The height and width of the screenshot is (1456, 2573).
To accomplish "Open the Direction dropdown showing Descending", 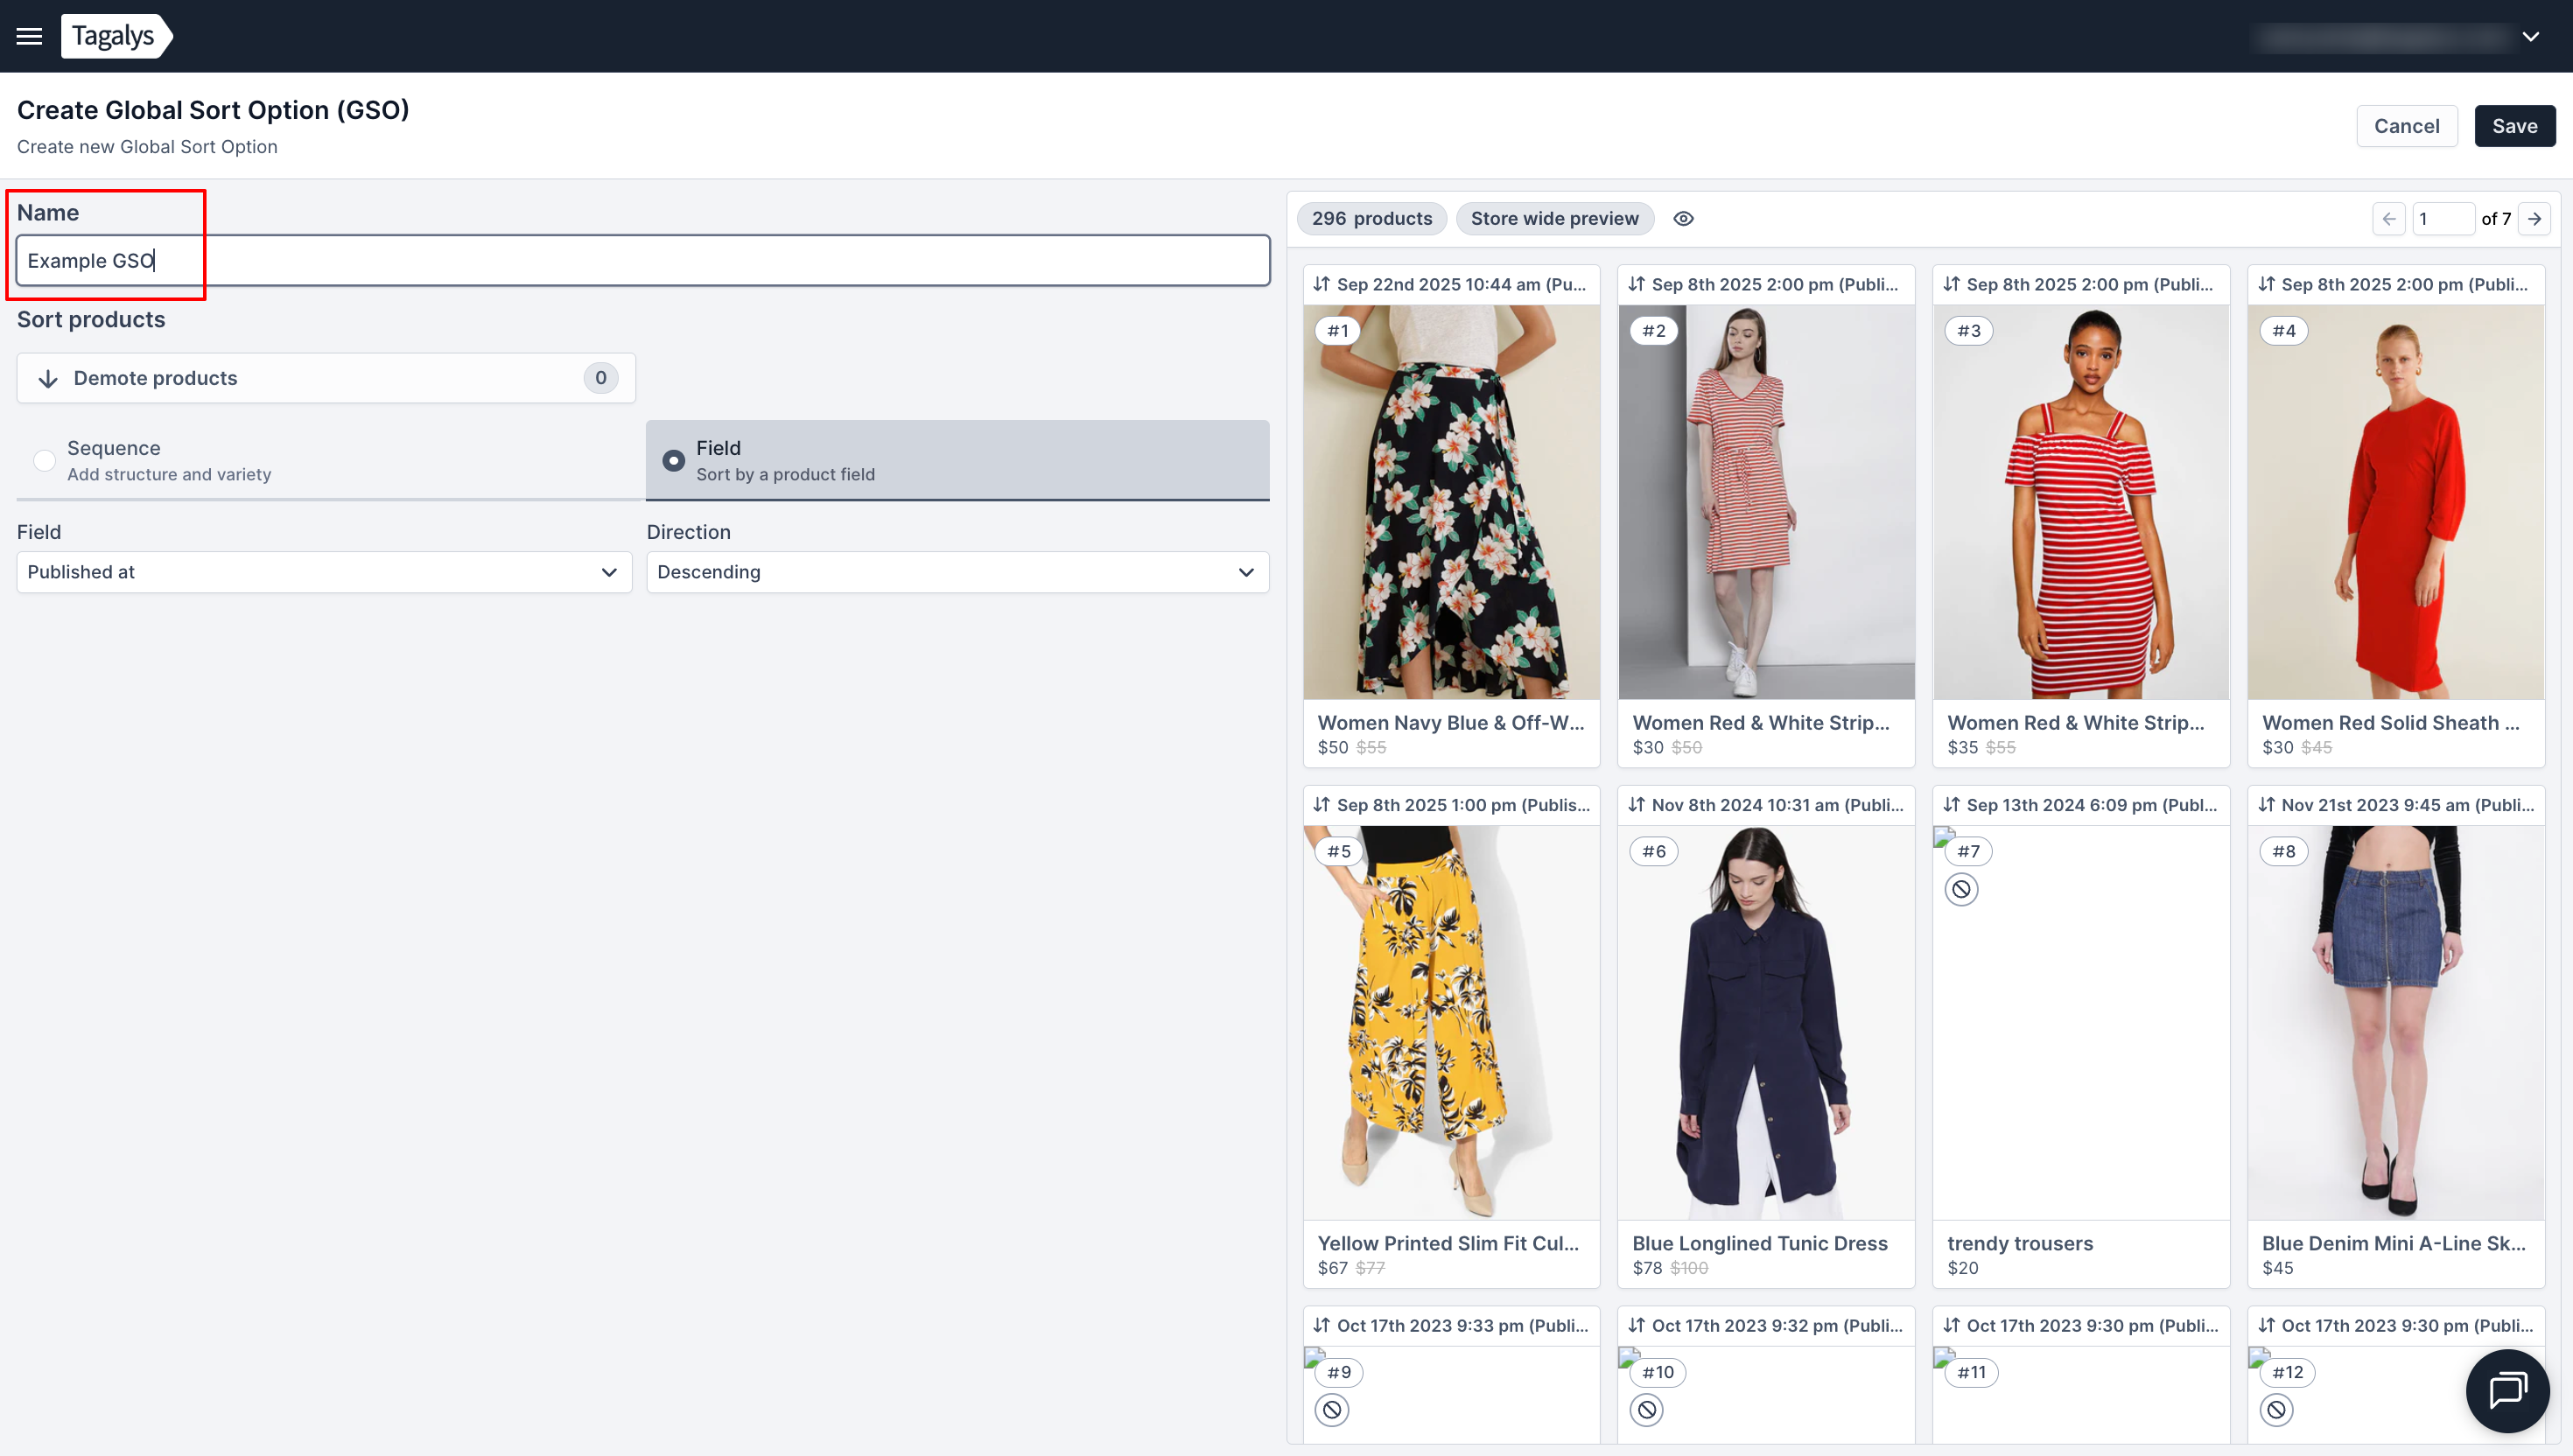I will (x=957, y=572).
